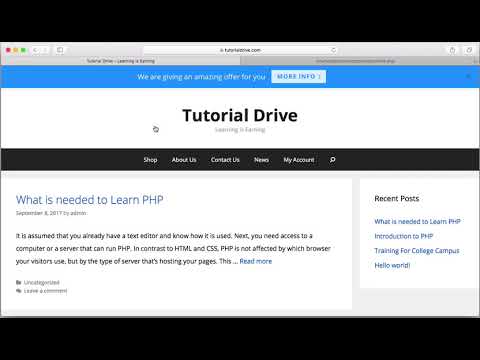The height and width of the screenshot is (360, 480).
Task: Click the Safari back arrow button
Action: [35, 50]
